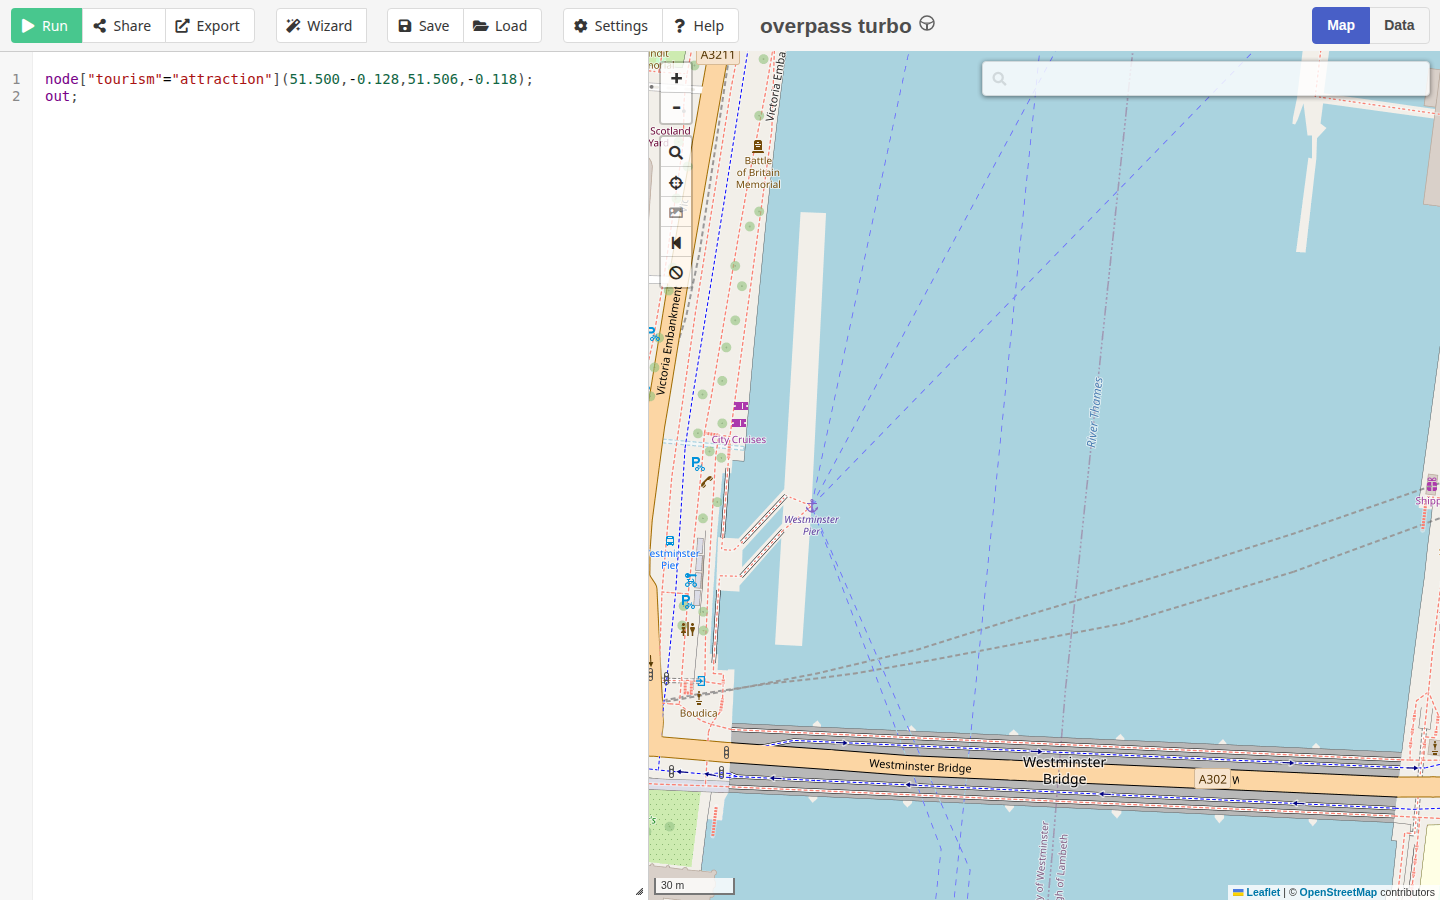Image resolution: width=1440 pixels, height=900 pixels.
Task: Open the Share dialog
Action: tap(123, 26)
